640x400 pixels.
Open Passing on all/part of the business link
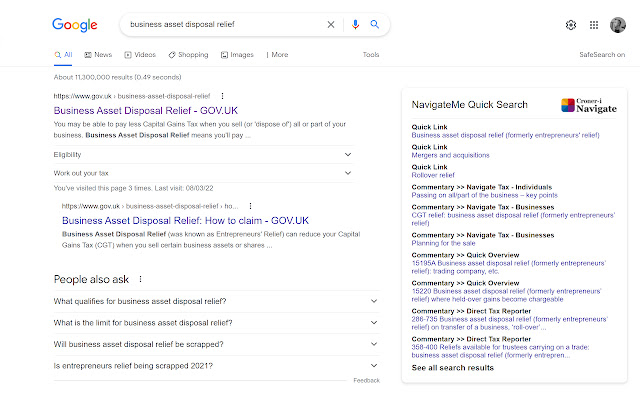pos(484,195)
